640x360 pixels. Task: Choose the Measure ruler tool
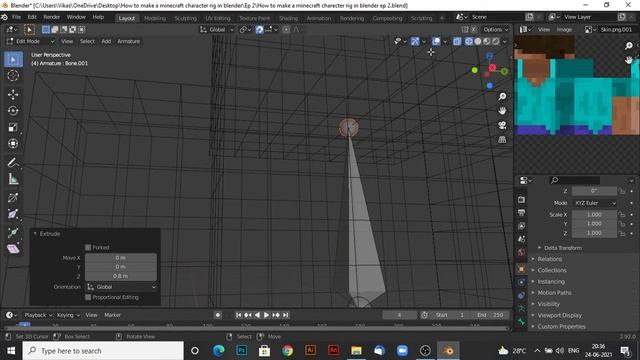click(13, 179)
